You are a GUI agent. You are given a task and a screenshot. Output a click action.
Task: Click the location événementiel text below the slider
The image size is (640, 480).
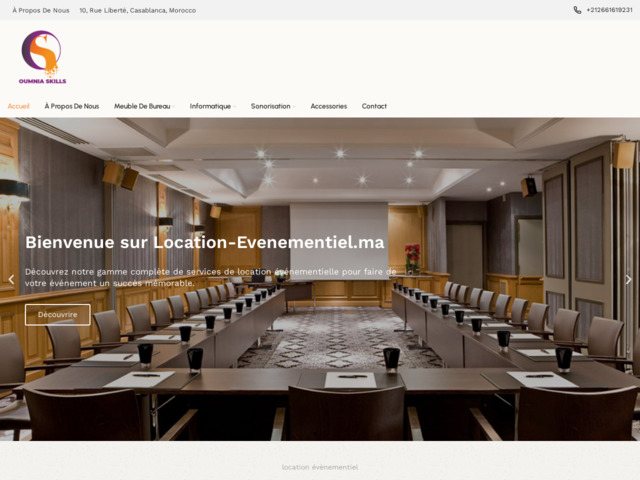[319, 467]
